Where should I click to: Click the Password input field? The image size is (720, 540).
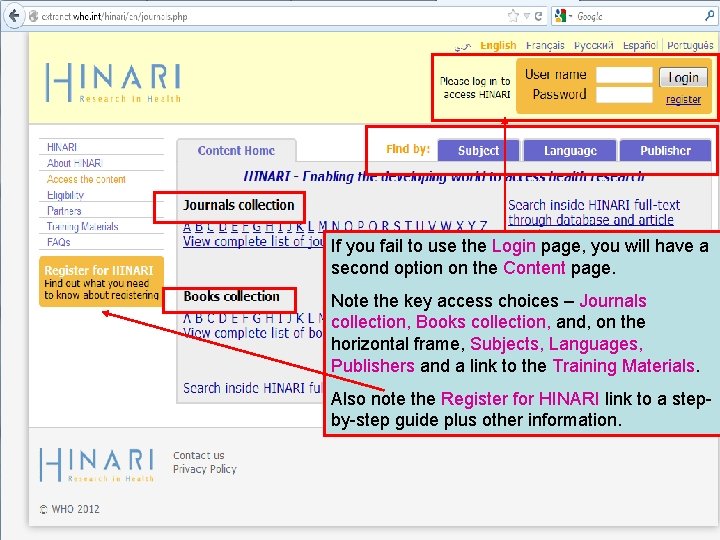[624, 95]
